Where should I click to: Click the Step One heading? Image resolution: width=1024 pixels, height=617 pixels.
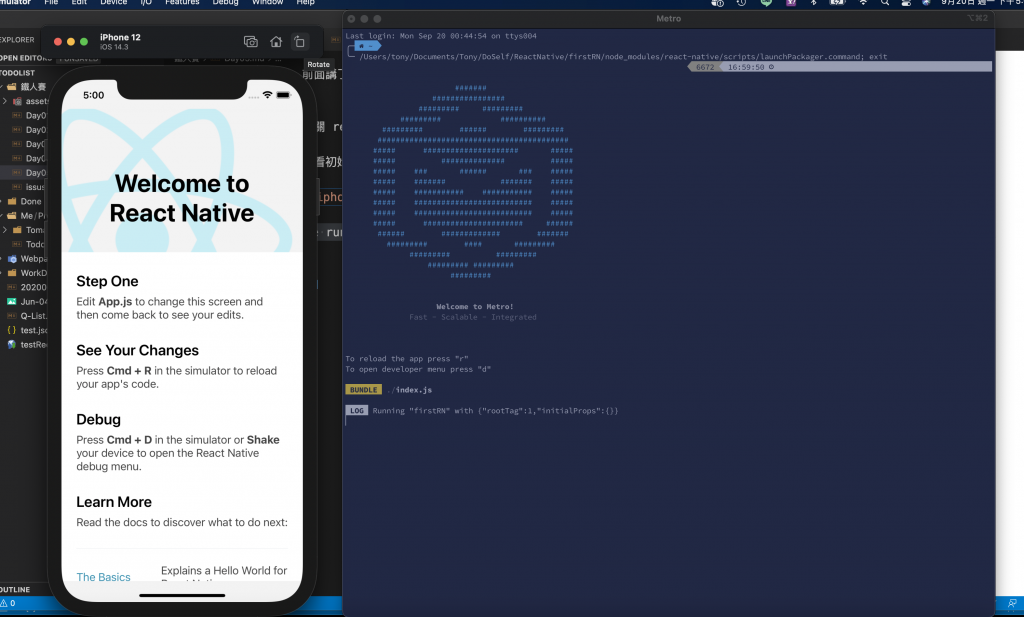(107, 281)
